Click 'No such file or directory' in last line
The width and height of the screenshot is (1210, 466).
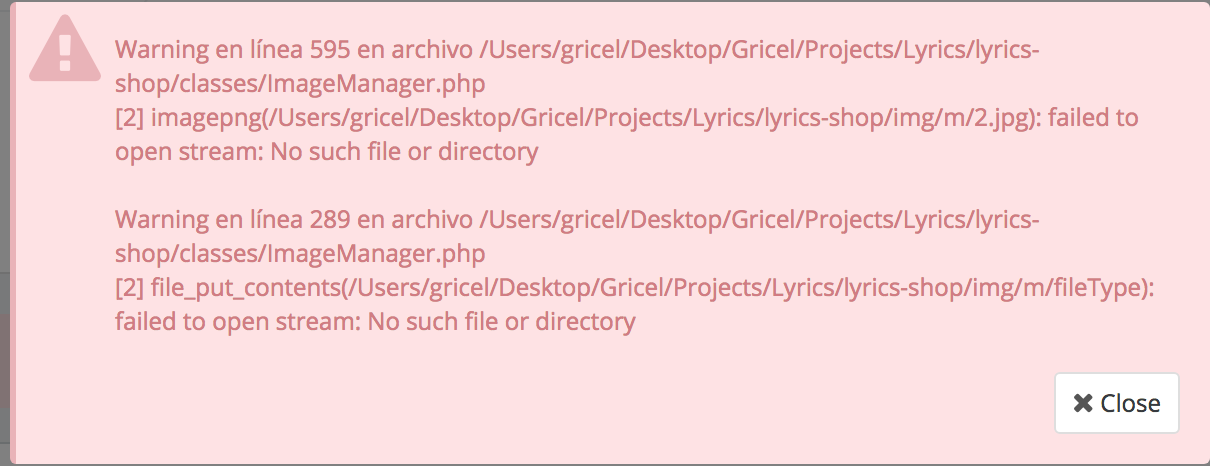pyautogui.click(x=502, y=322)
